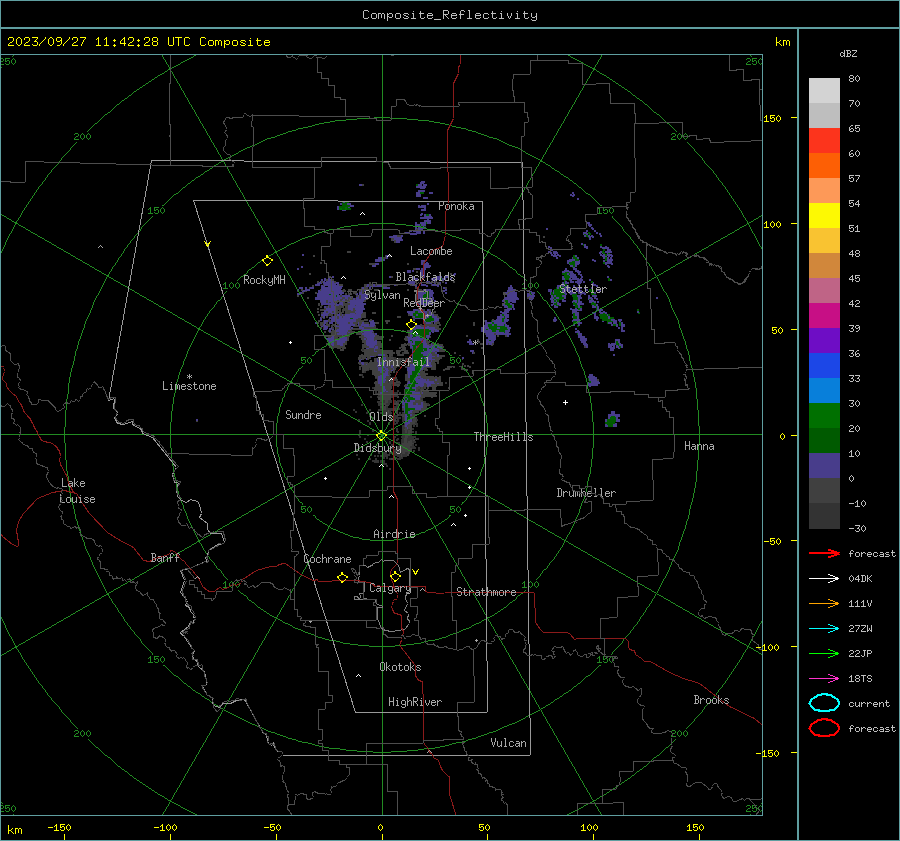This screenshot has height=841, width=900.
Task: Select the Vulcan label
Action: coord(509,743)
